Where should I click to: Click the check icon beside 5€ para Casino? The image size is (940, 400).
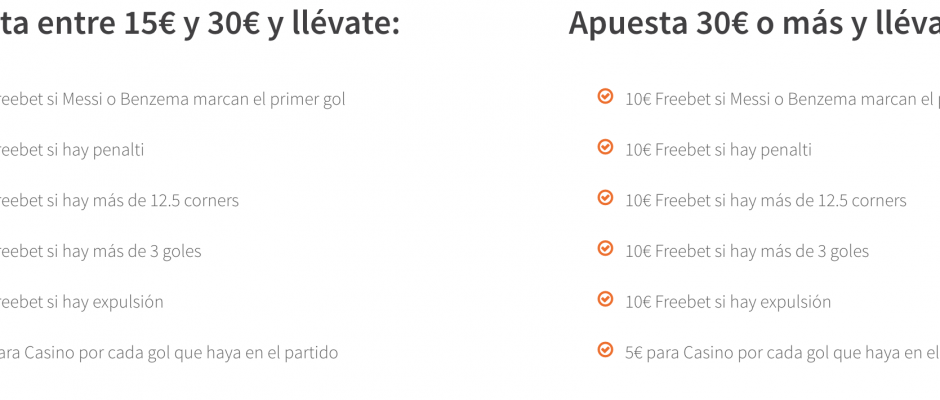(x=605, y=349)
